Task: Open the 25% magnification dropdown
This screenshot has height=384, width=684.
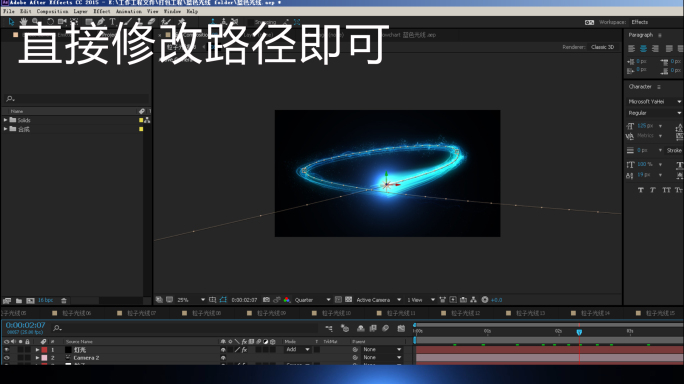Action: coord(191,300)
